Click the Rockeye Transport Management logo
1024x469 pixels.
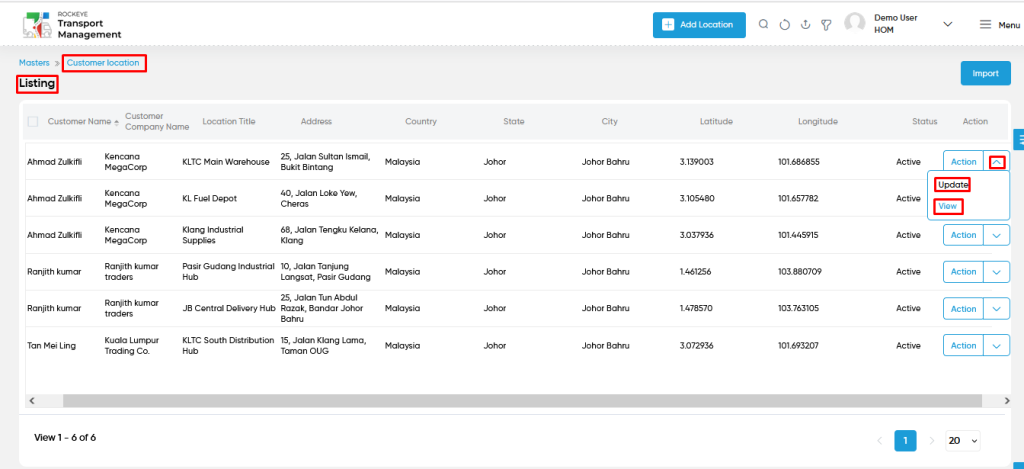72,25
